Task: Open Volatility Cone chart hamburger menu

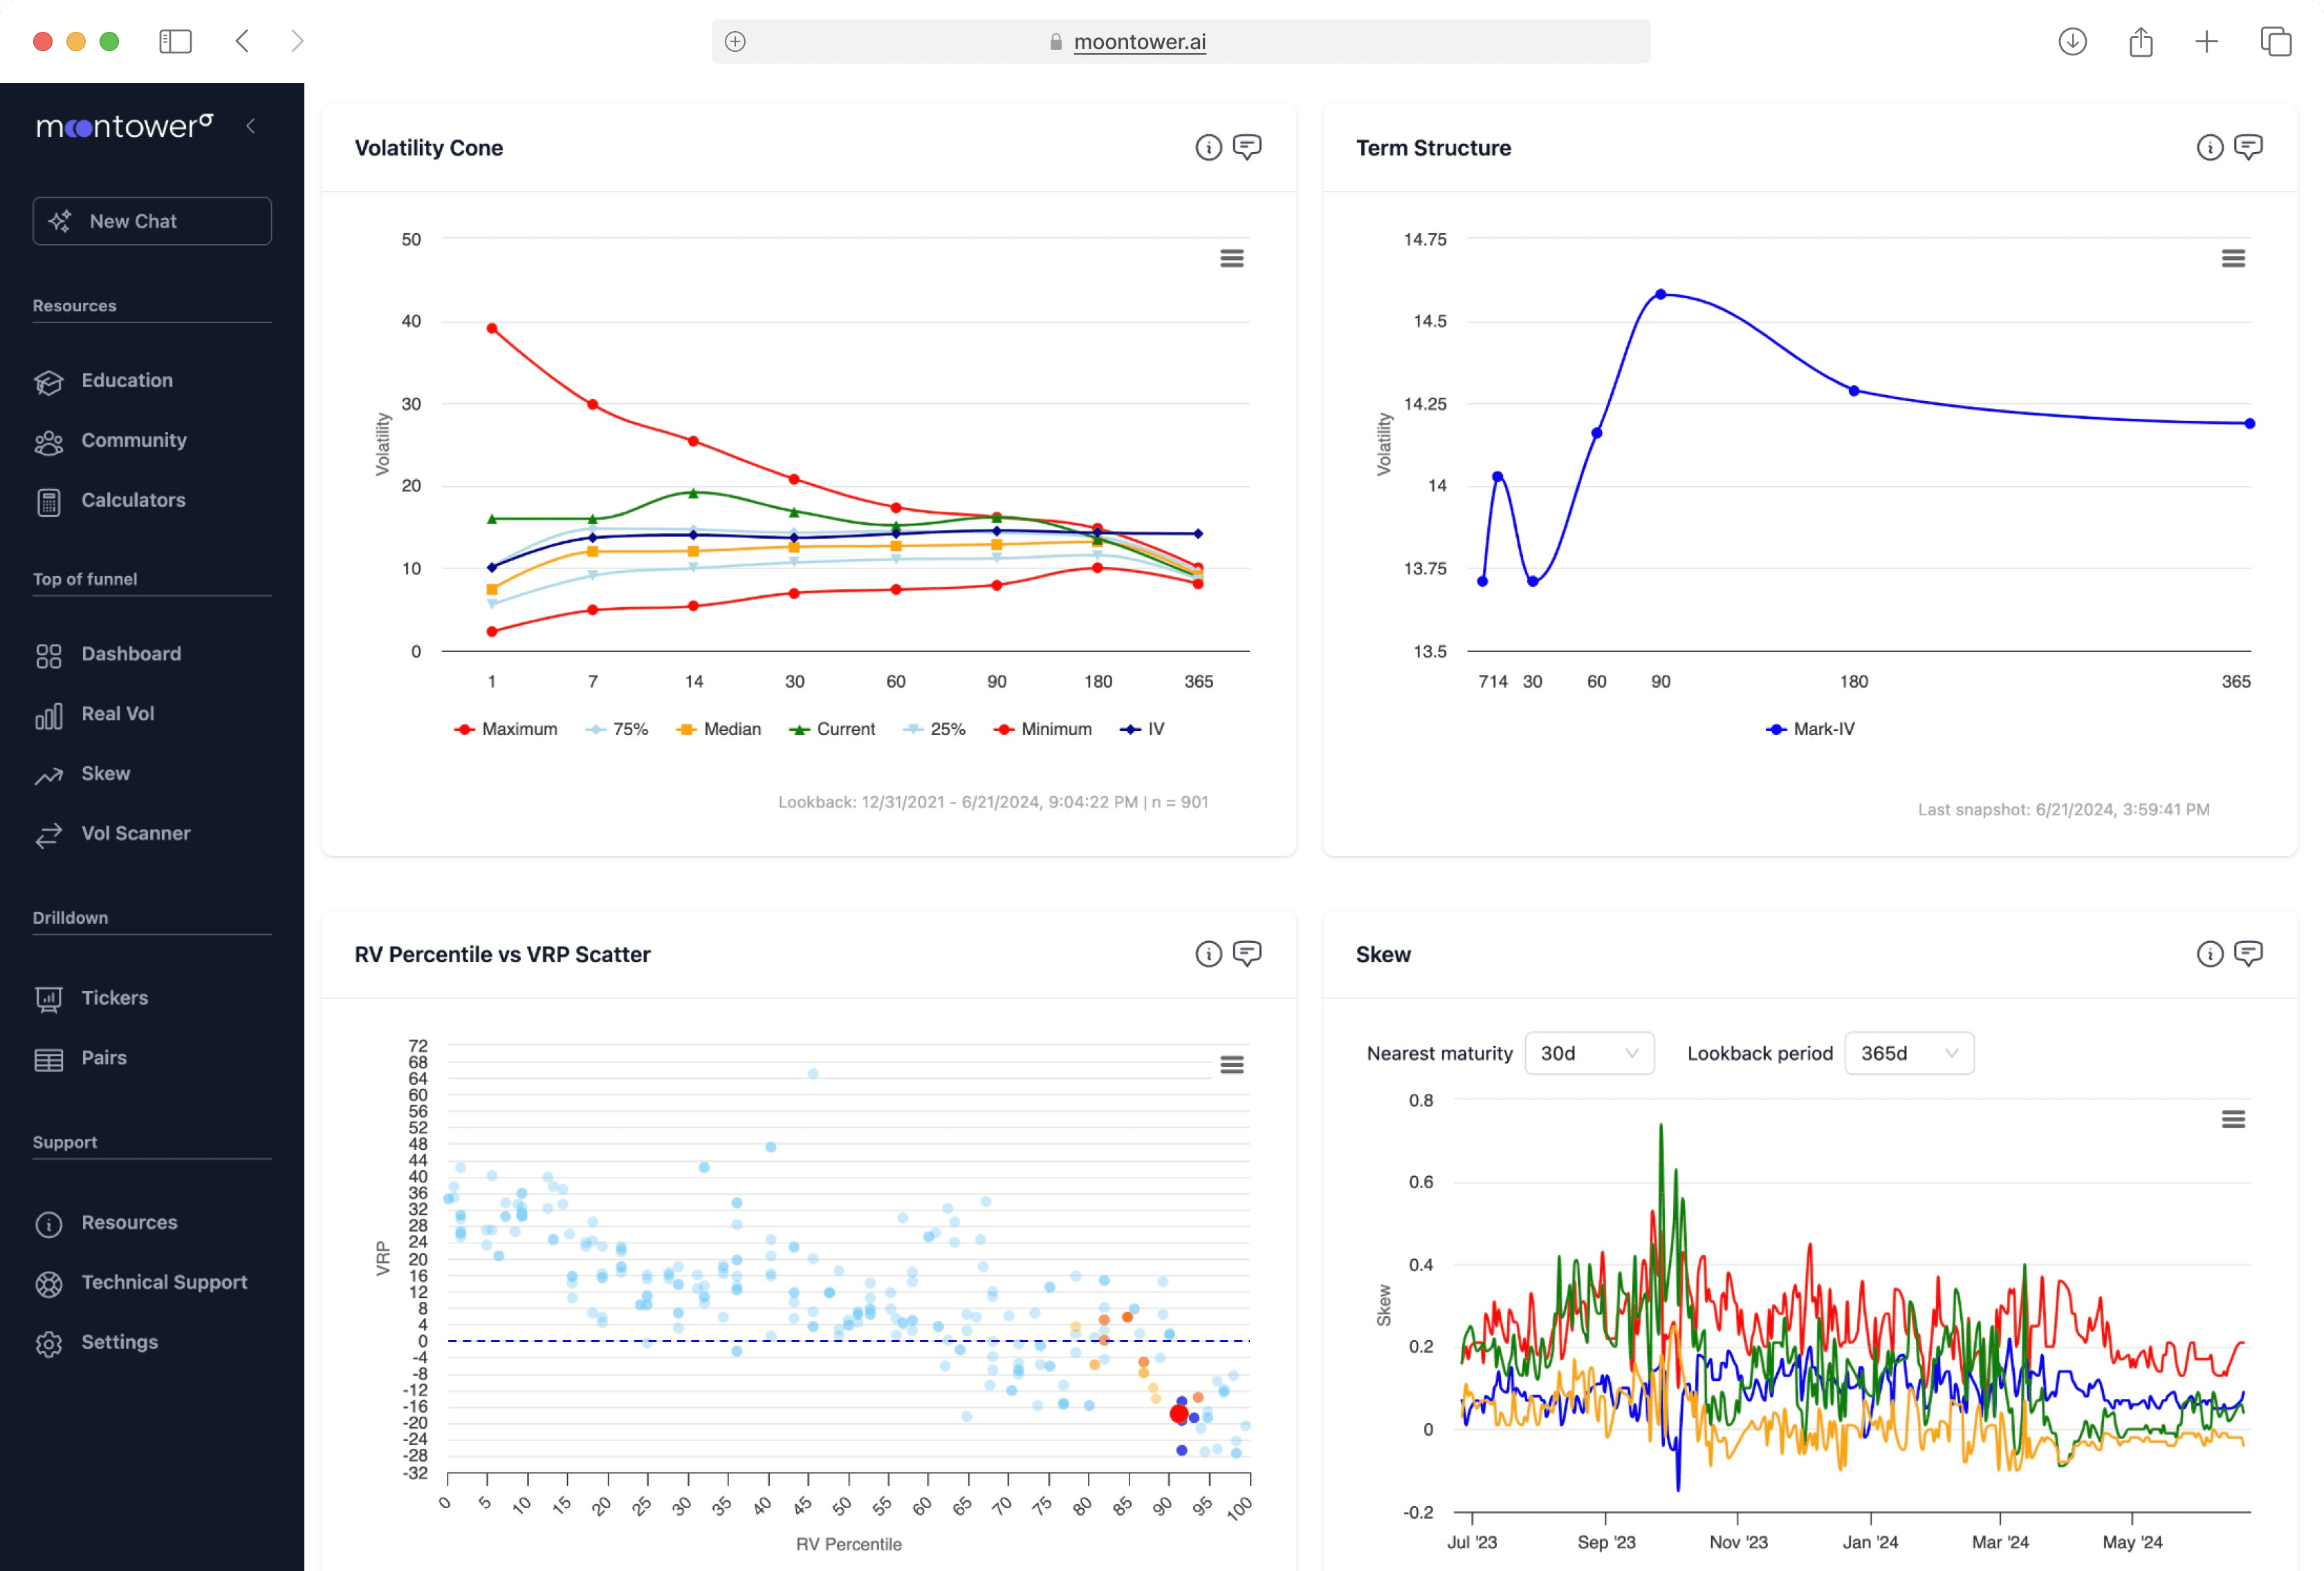Action: coord(1231,259)
